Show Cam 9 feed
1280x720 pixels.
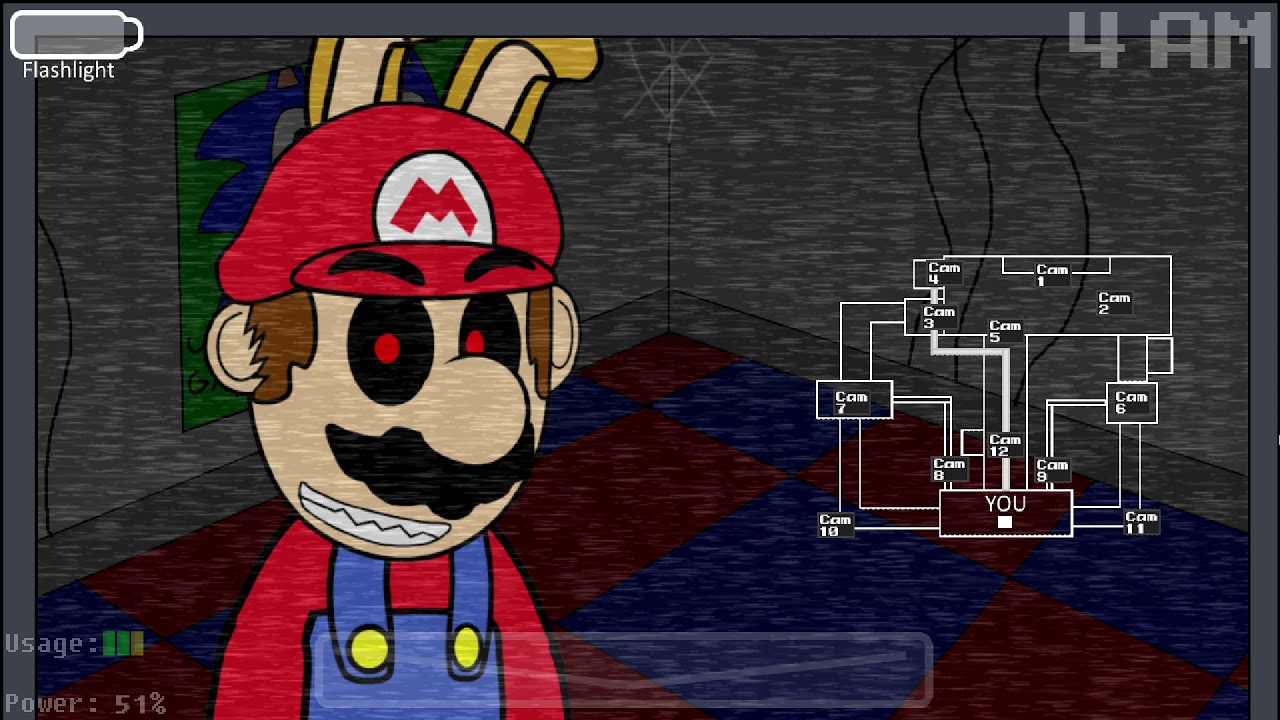1052,470
